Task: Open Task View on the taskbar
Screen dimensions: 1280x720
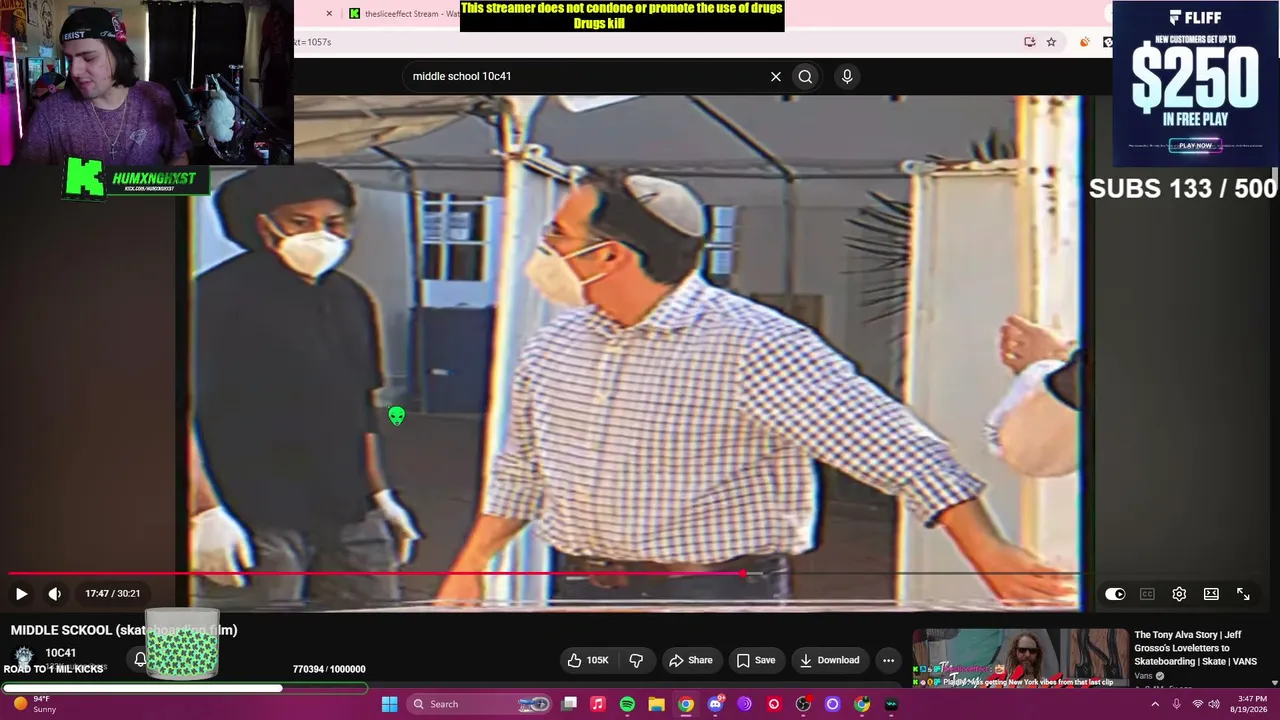Action: tap(569, 704)
